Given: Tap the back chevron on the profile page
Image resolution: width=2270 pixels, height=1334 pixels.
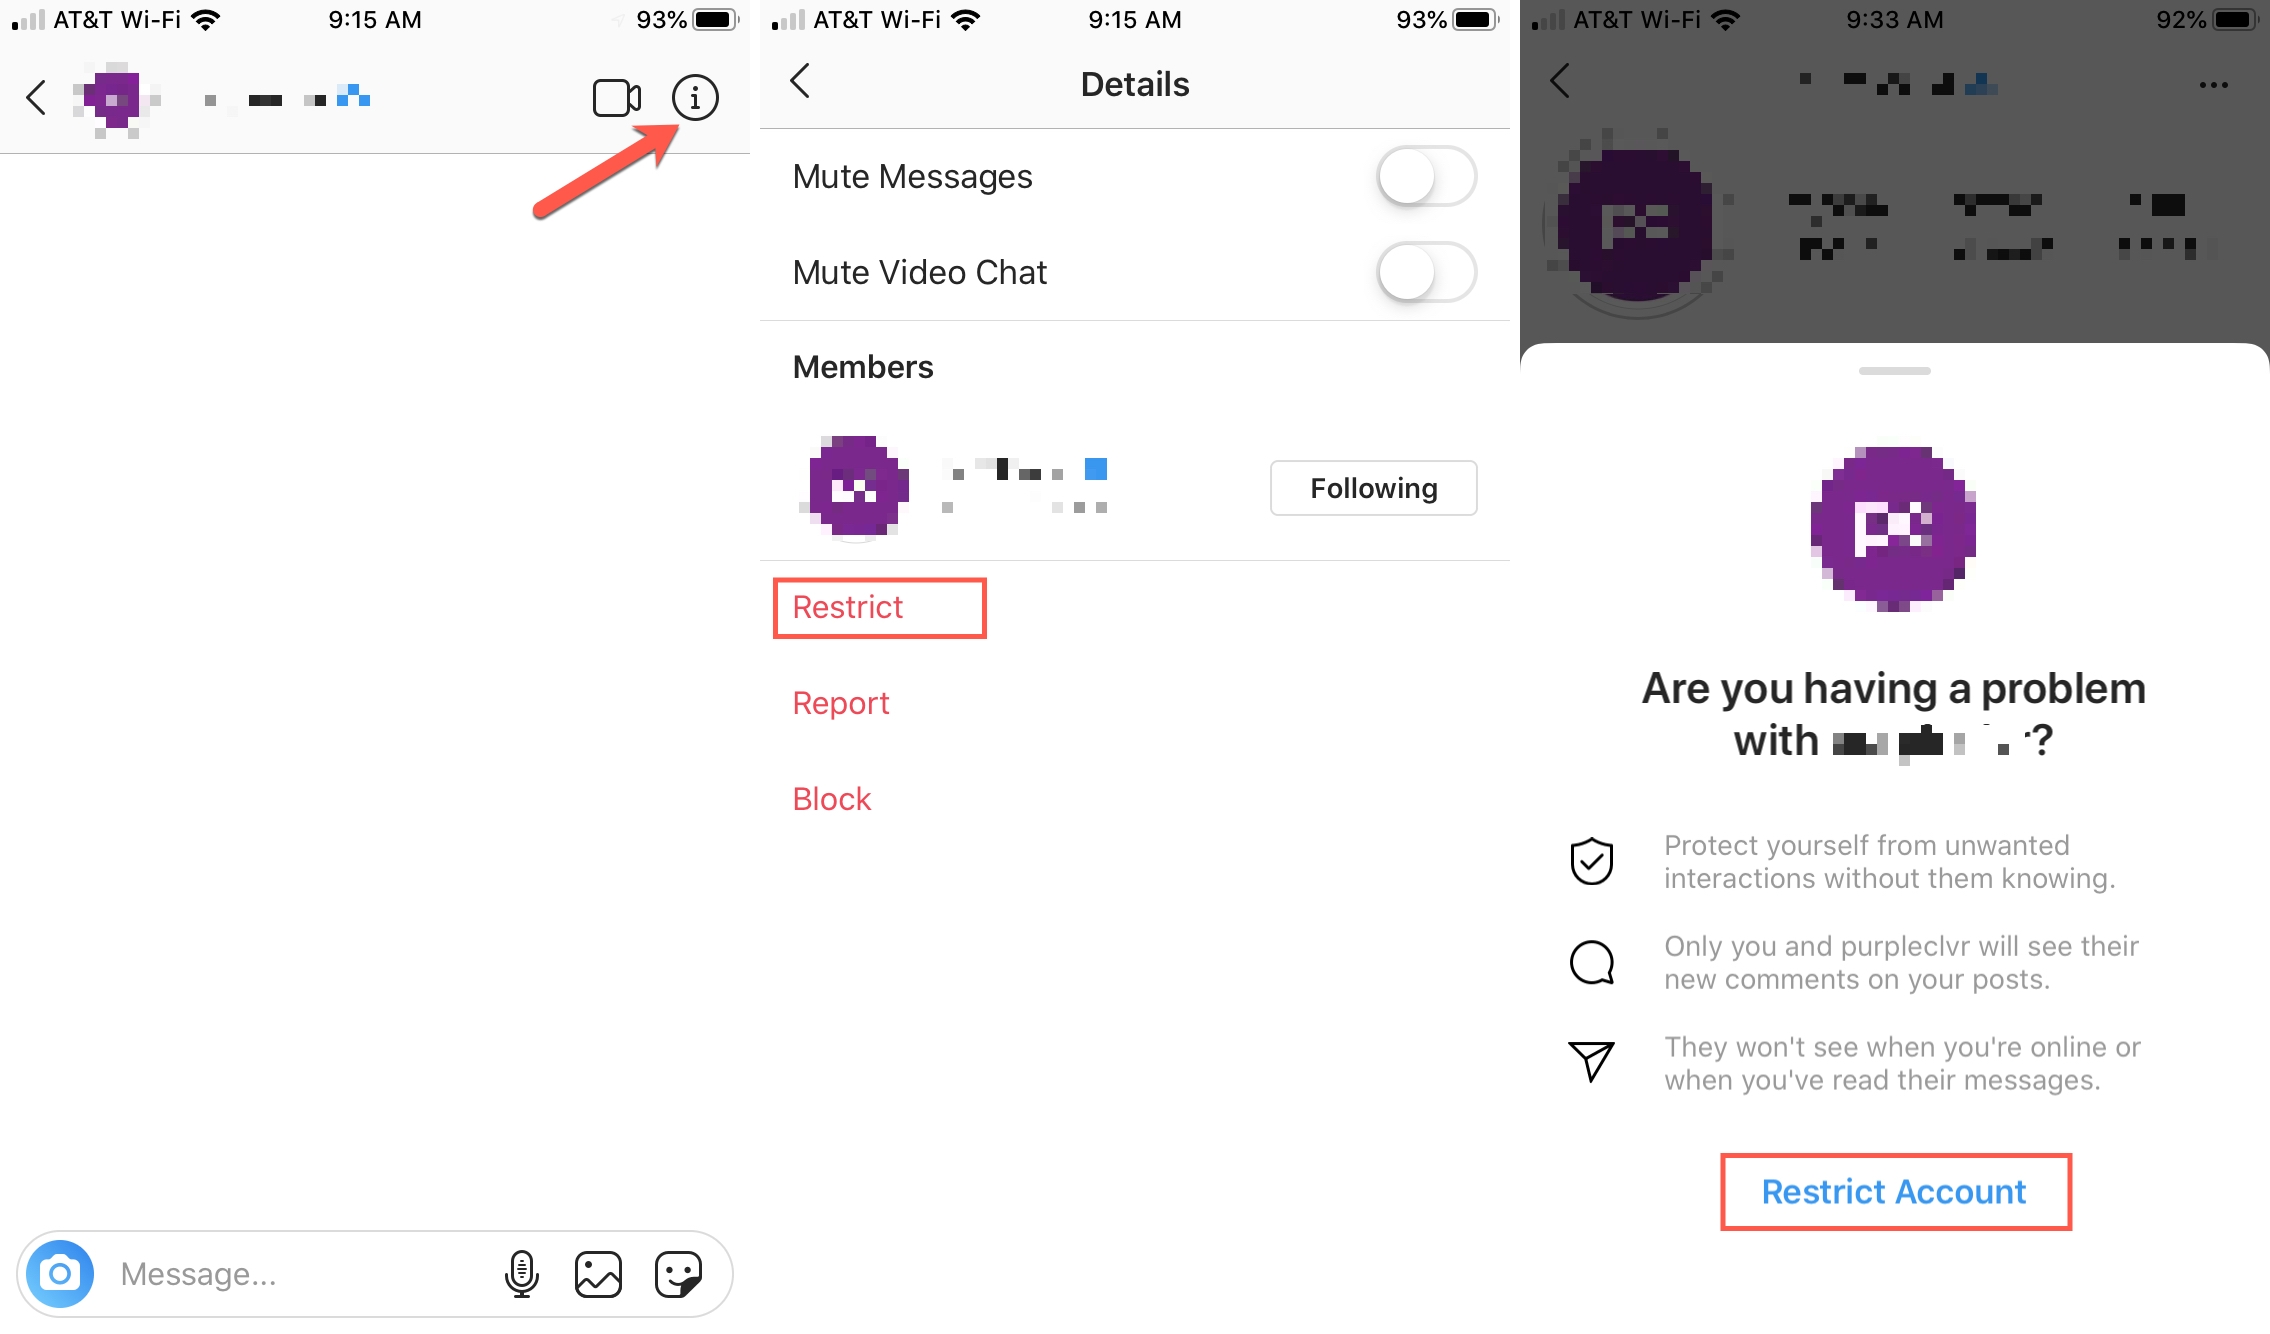Looking at the screenshot, I should point(1560,81).
